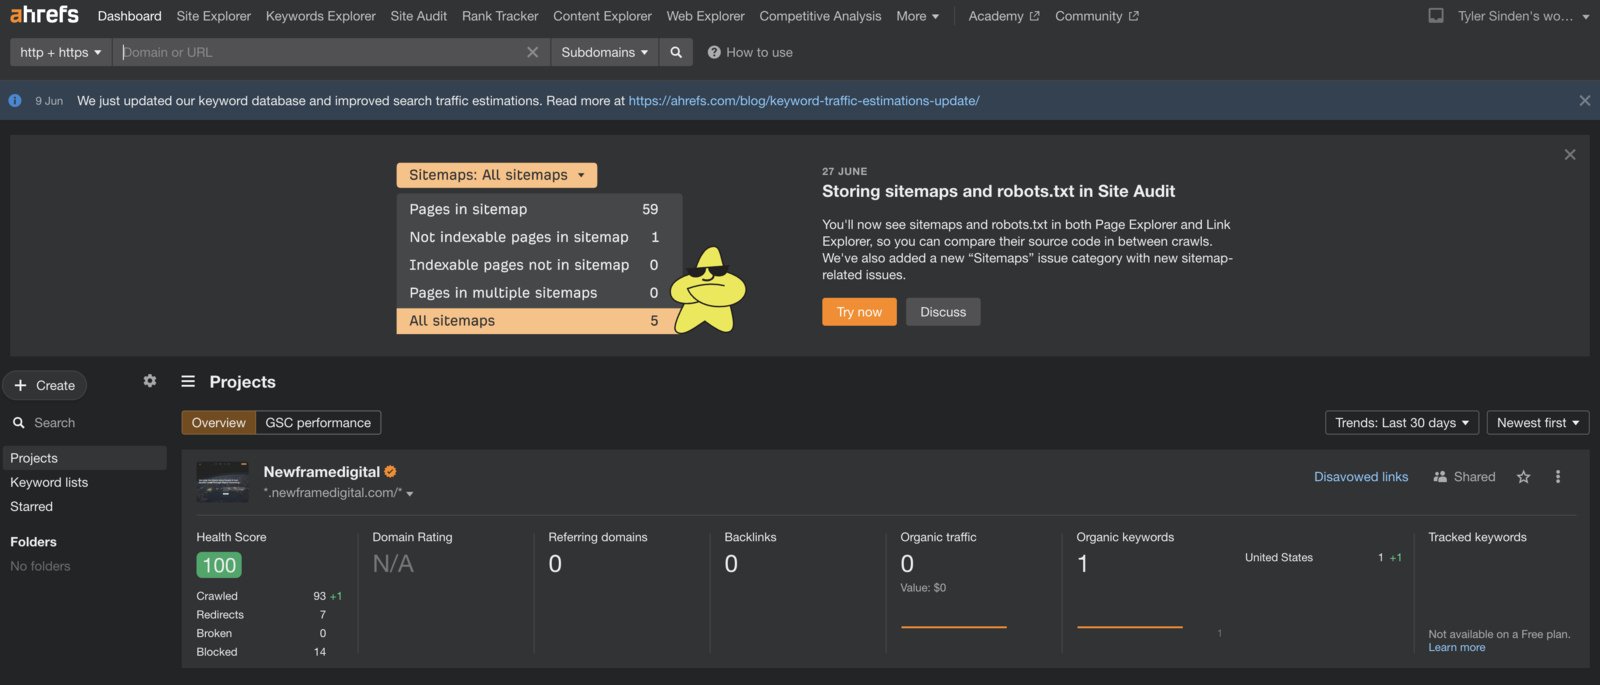
Task: Click the blue info icon in notification
Action: click(x=15, y=101)
